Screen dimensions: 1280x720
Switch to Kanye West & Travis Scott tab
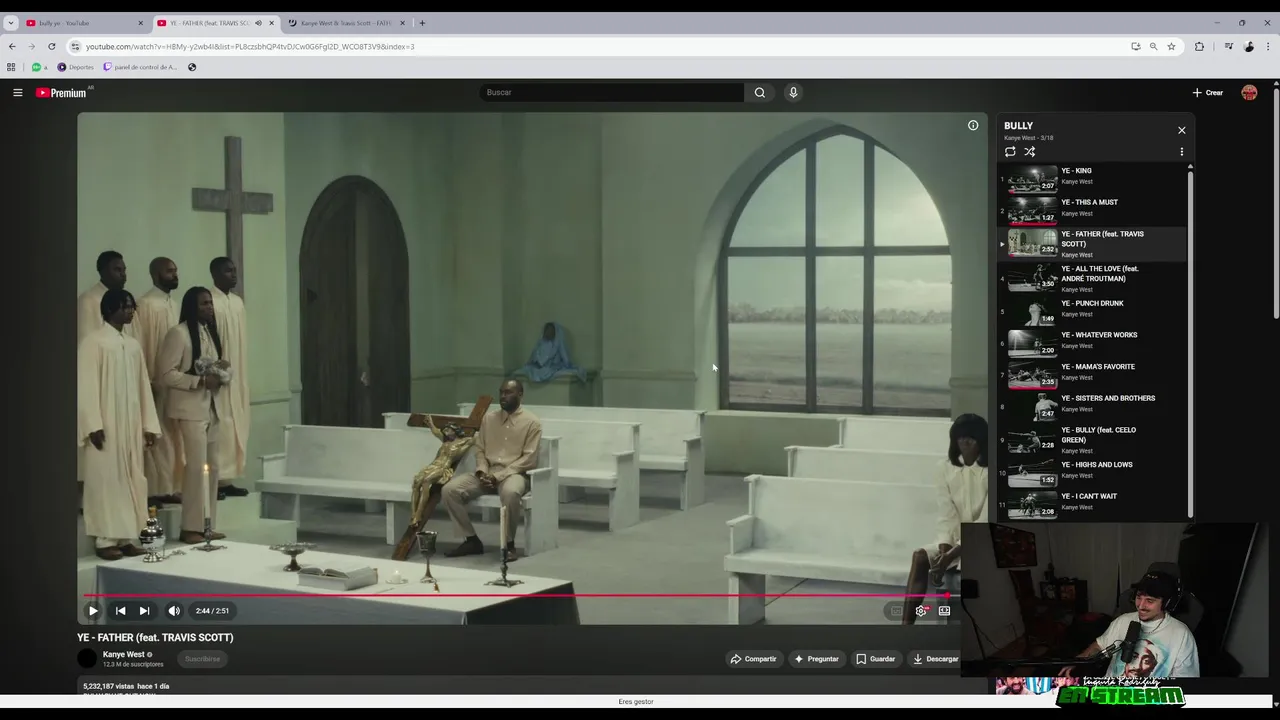[x=346, y=23]
